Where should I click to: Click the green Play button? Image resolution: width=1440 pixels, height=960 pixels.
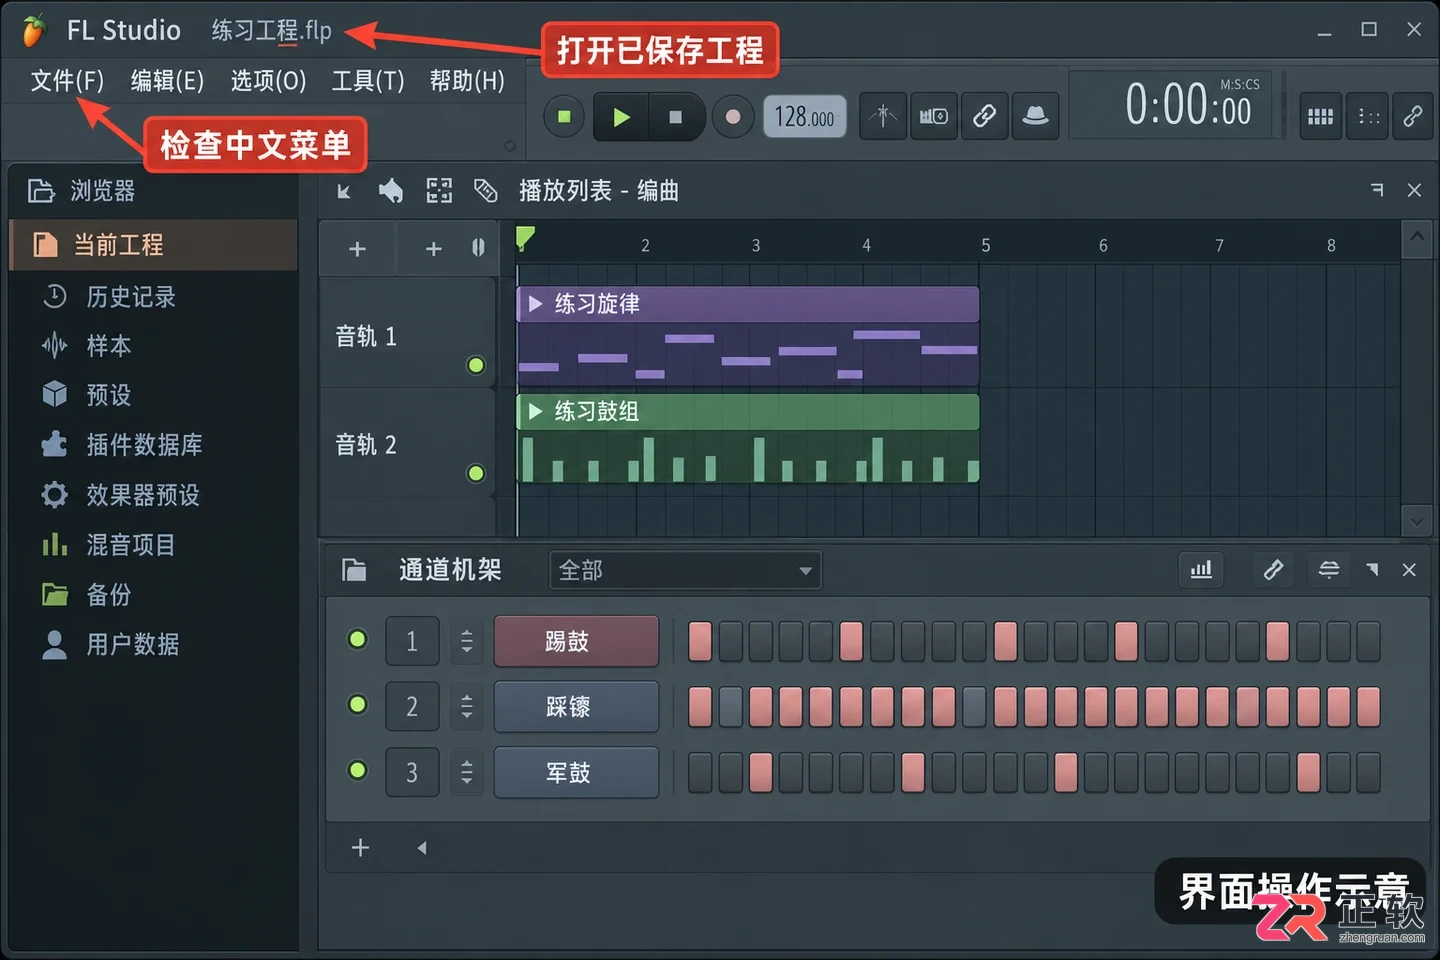[621, 117]
